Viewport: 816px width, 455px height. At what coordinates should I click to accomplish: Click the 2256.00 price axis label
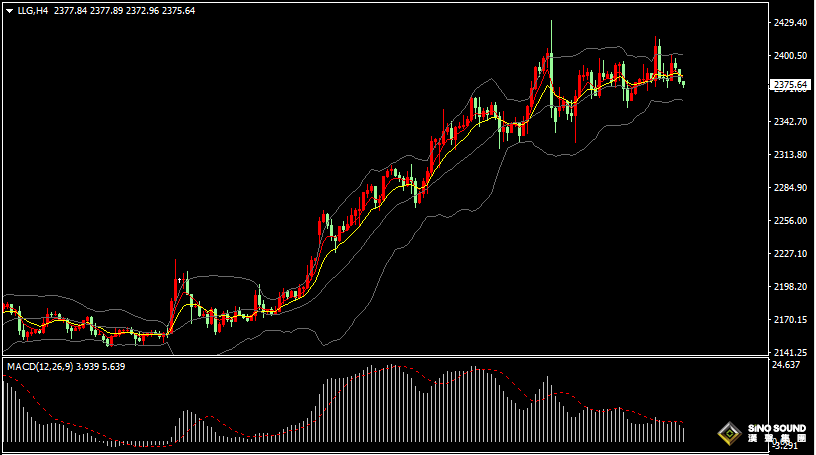[790, 221]
